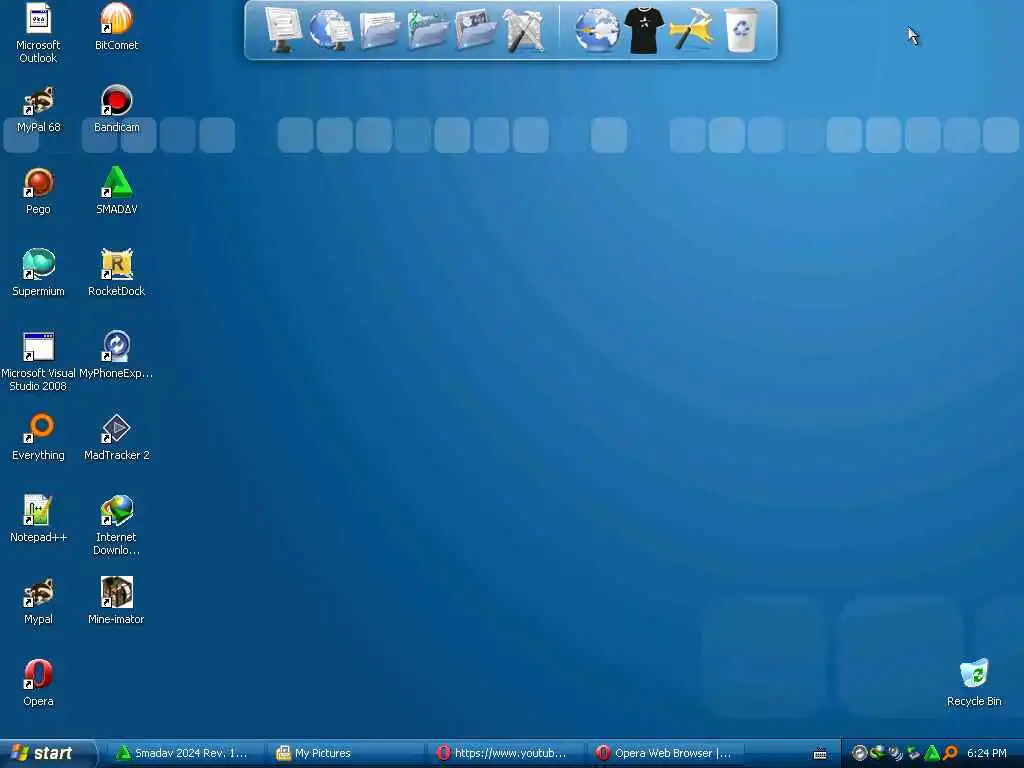Click the recycle bin in the dock
Viewport: 1024px width, 768px height.
pyautogui.click(x=741, y=29)
